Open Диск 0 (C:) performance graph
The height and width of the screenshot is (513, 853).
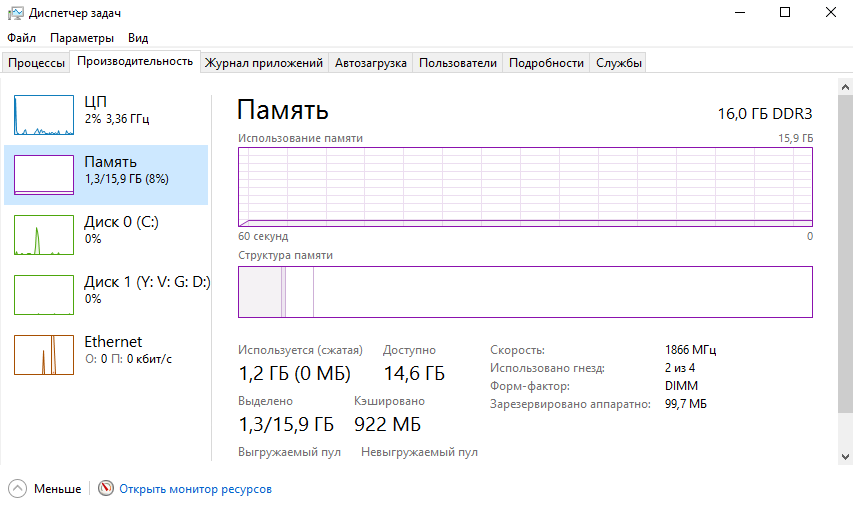(x=44, y=234)
